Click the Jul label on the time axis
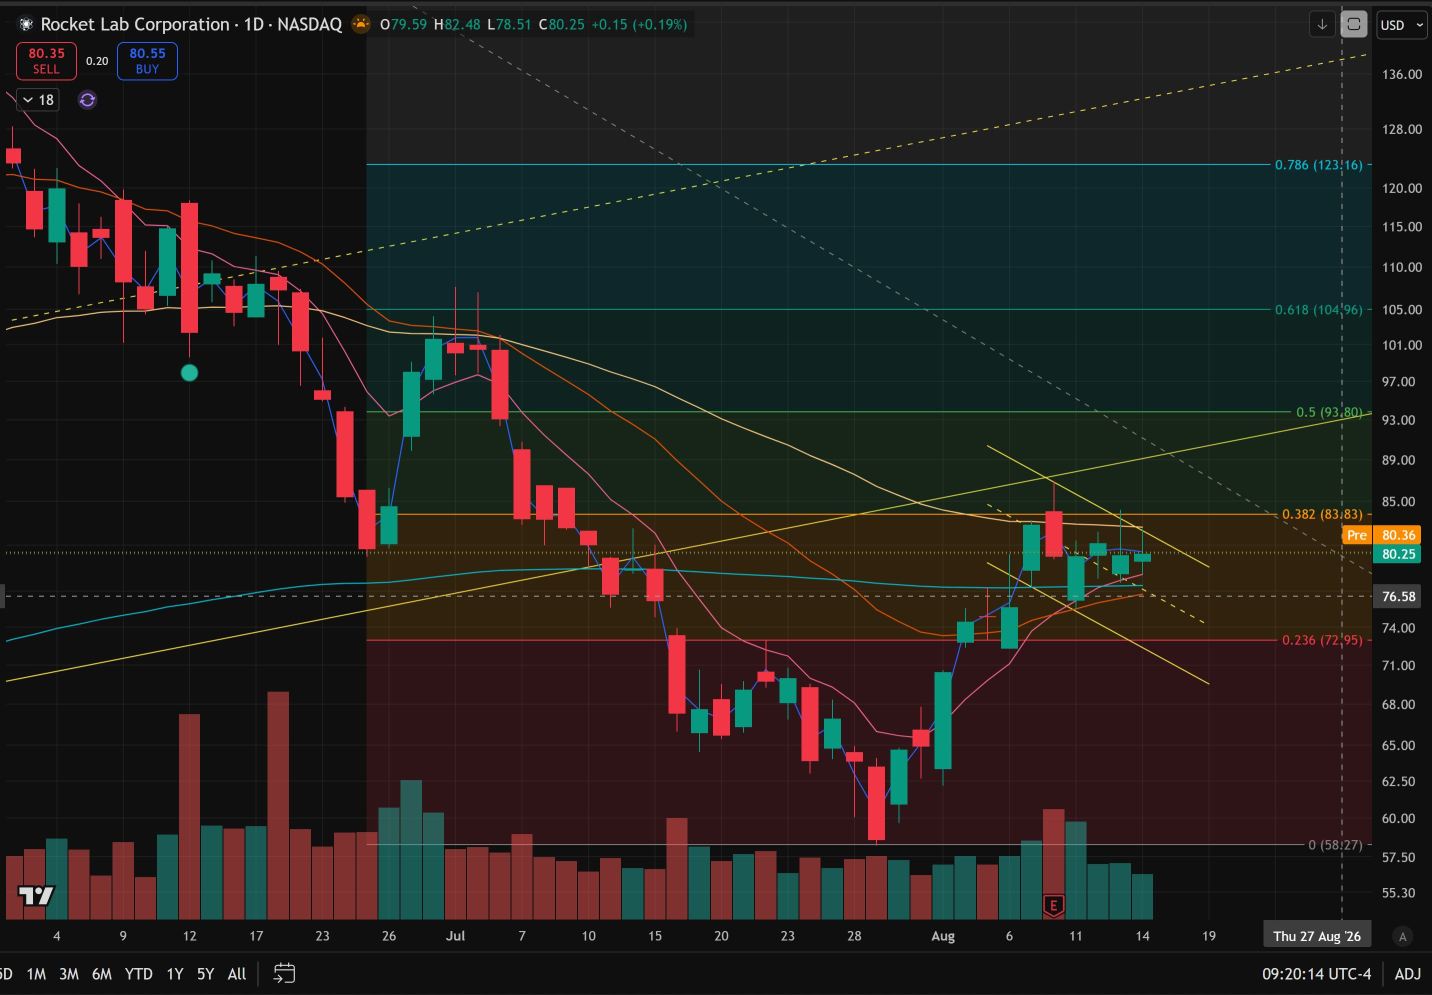The width and height of the screenshot is (1432, 995). click(456, 936)
